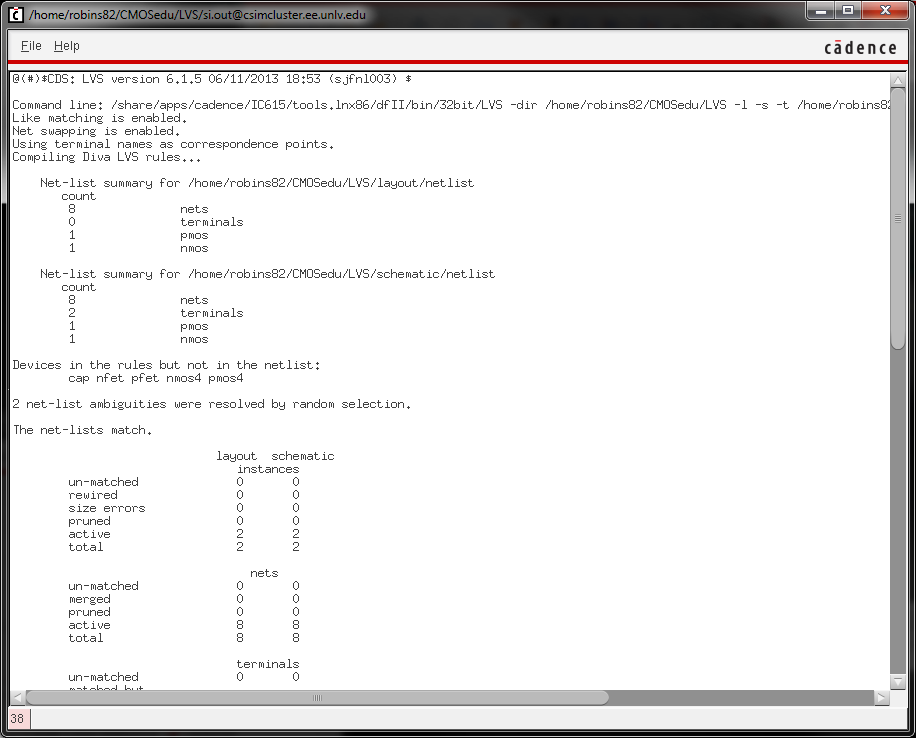
Task: Click 'Like matching is enabled.' line
Action: click(100, 118)
